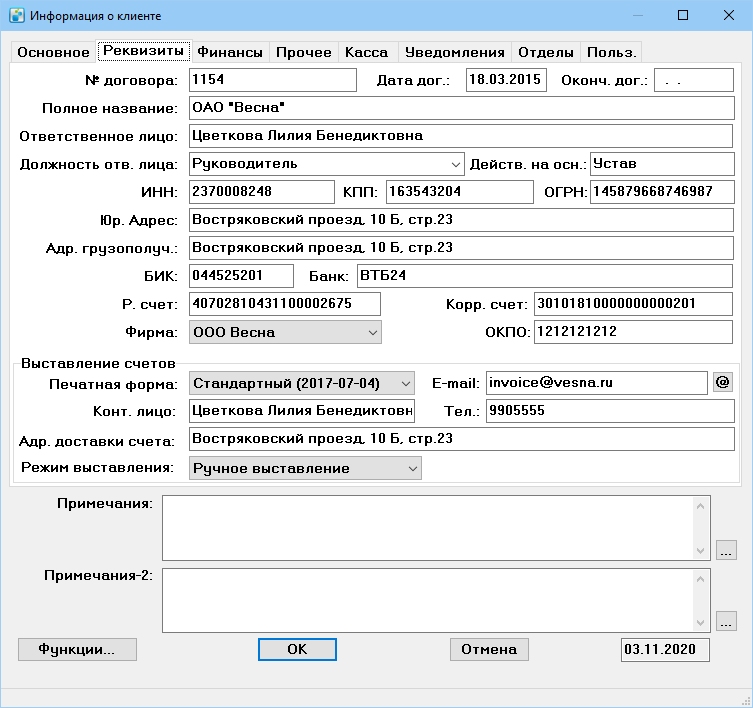This screenshot has width=753, height=708.
Task: Click the Дата дог. field
Action: (x=506, y=80)
